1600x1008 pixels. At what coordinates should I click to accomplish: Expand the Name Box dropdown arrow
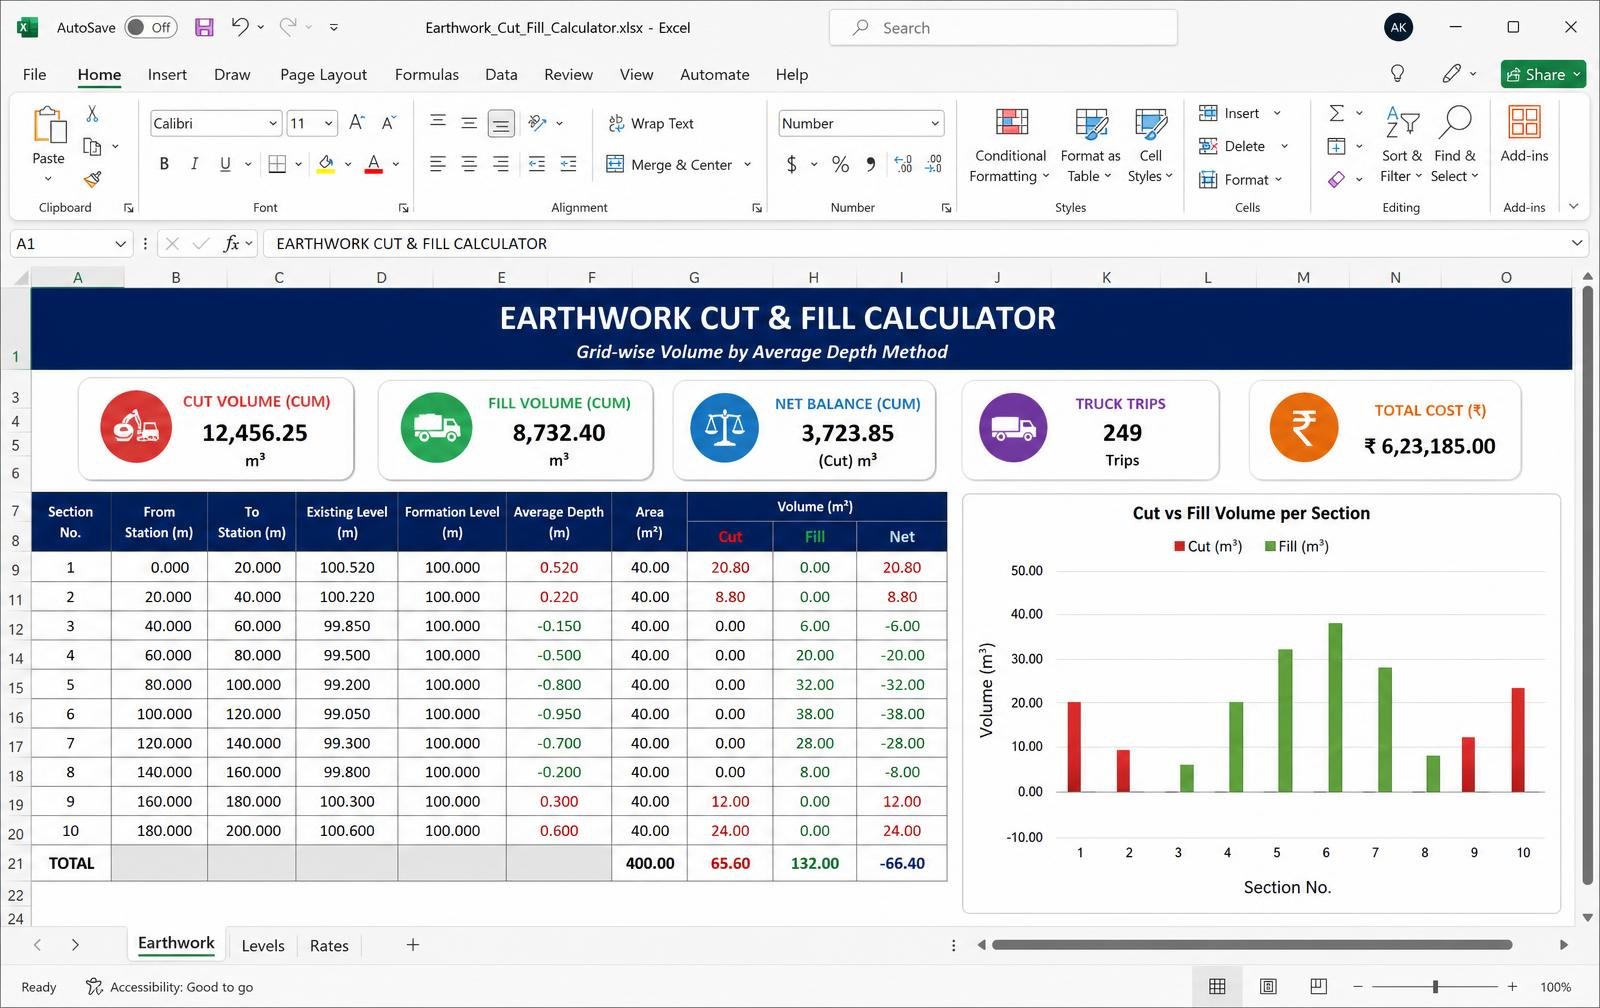[x=120, y=243]
